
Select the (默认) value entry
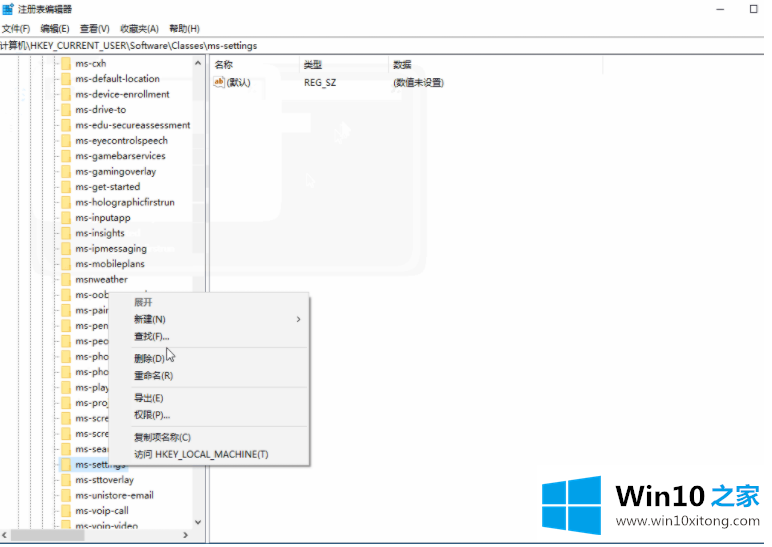[x=238, y=83]
